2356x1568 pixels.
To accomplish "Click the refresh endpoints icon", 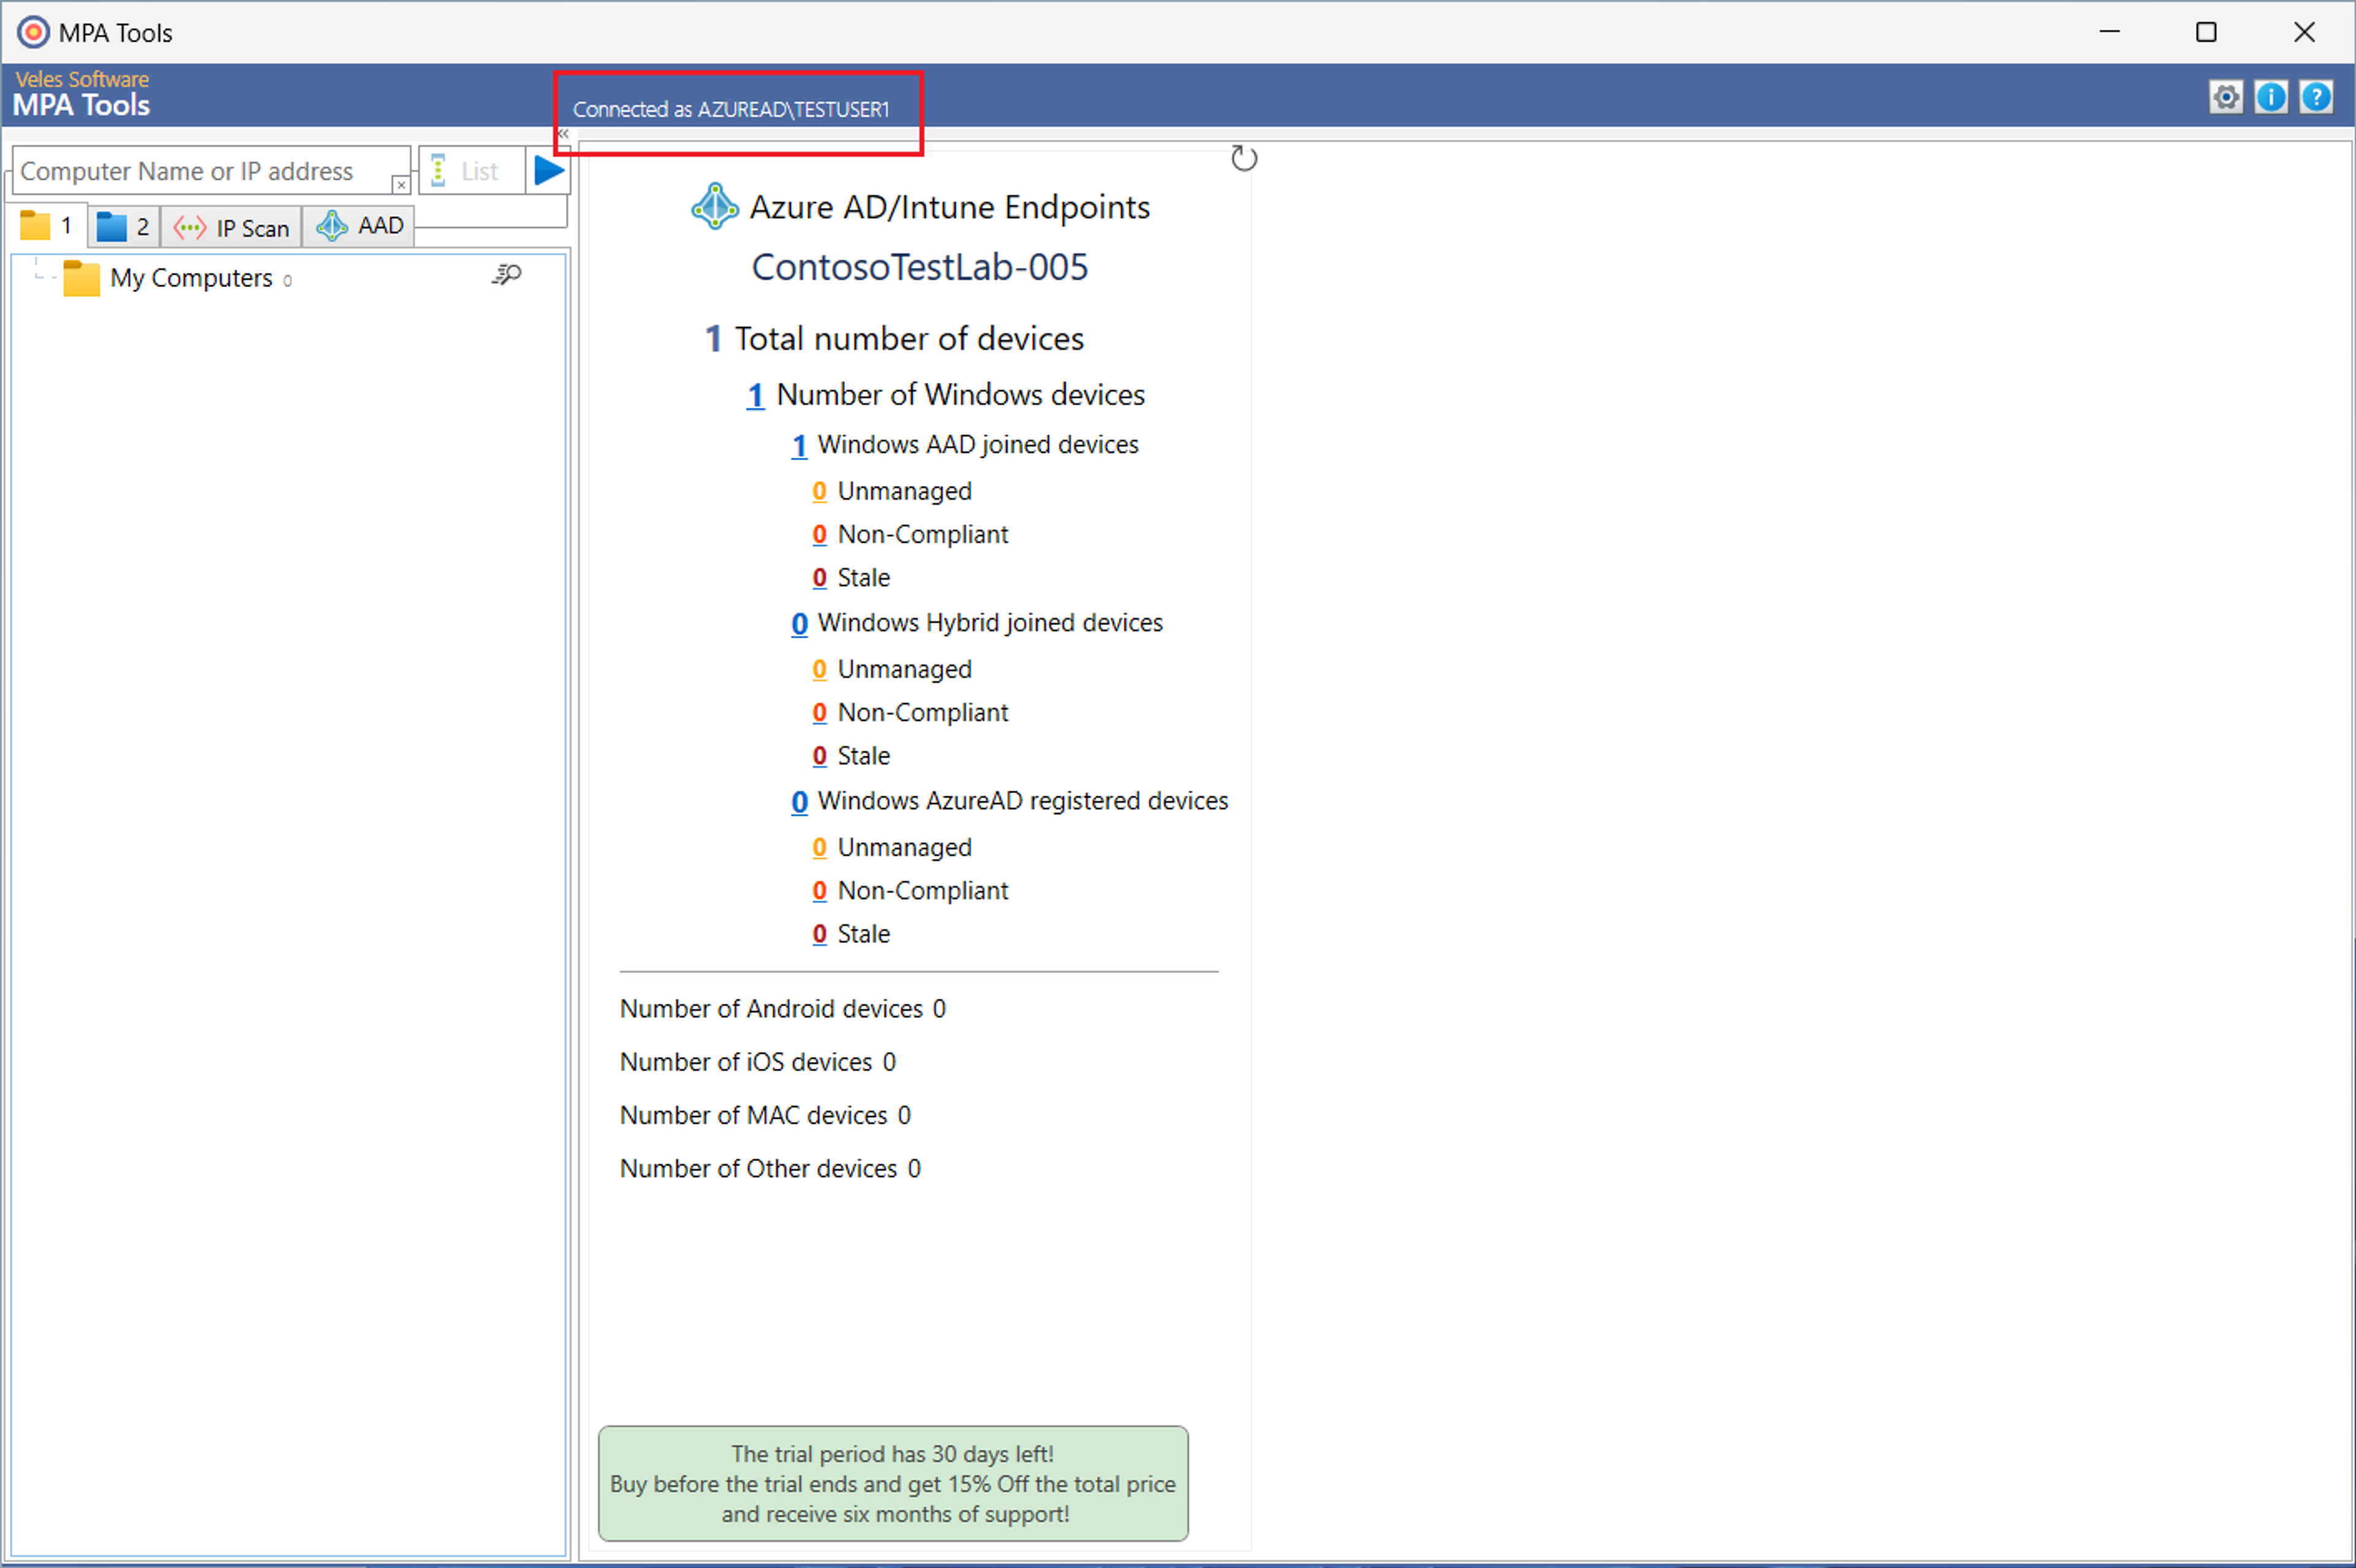I will click(1244, 158).
